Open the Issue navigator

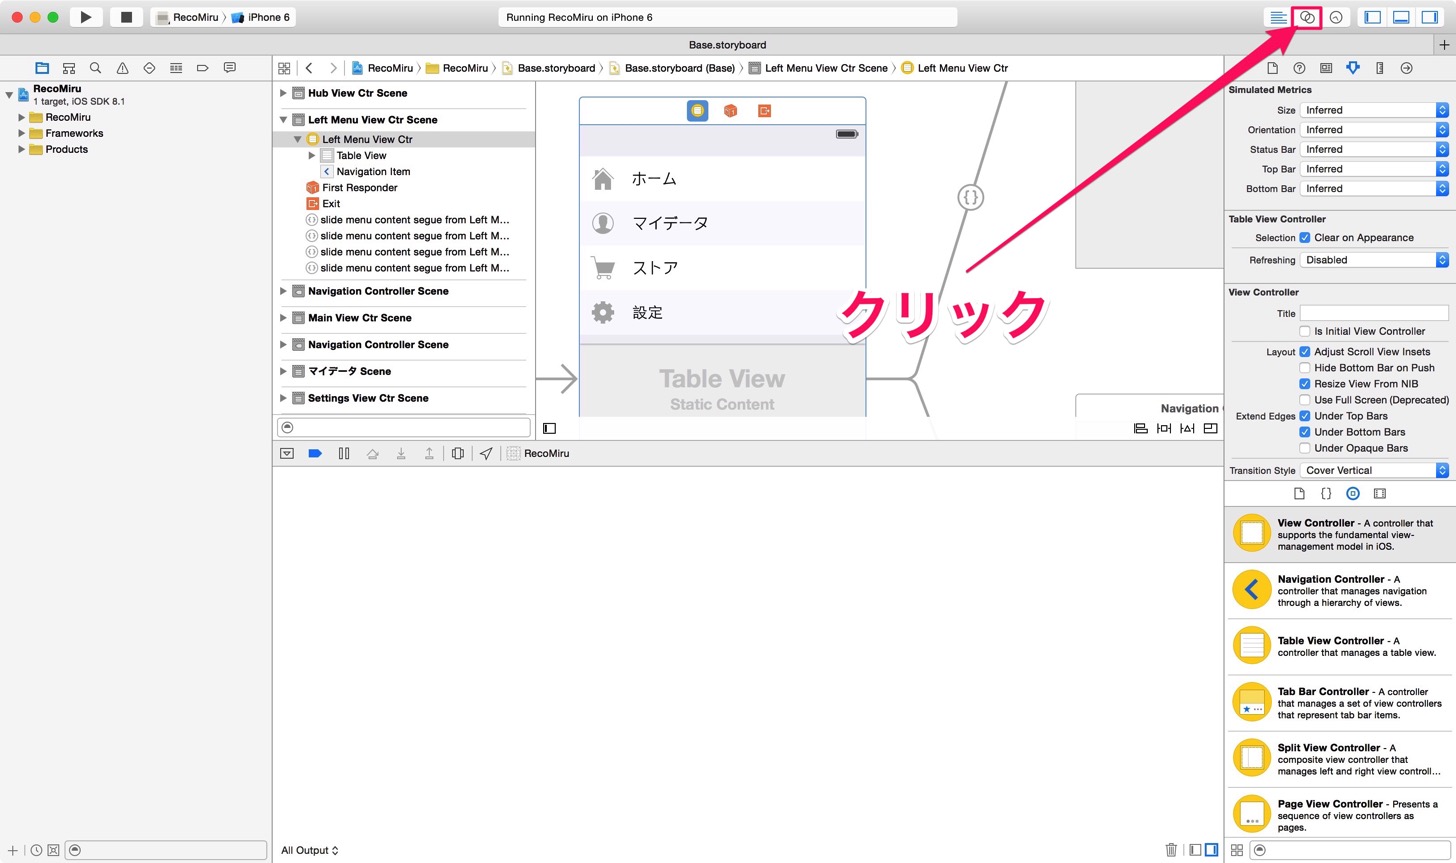click(x=122, y=68)
